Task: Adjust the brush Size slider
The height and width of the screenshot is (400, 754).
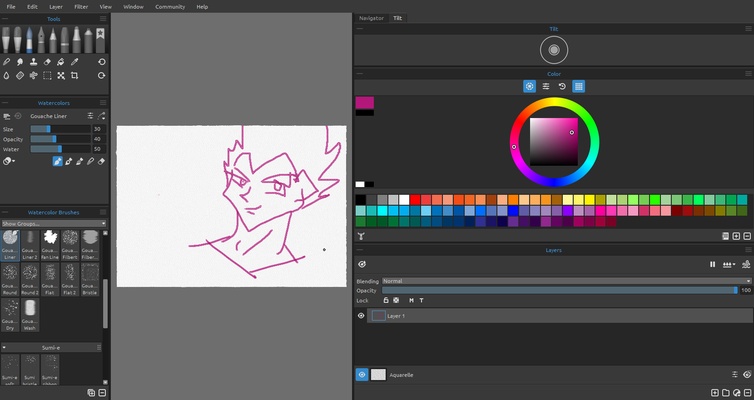Action: coord(61,129)
